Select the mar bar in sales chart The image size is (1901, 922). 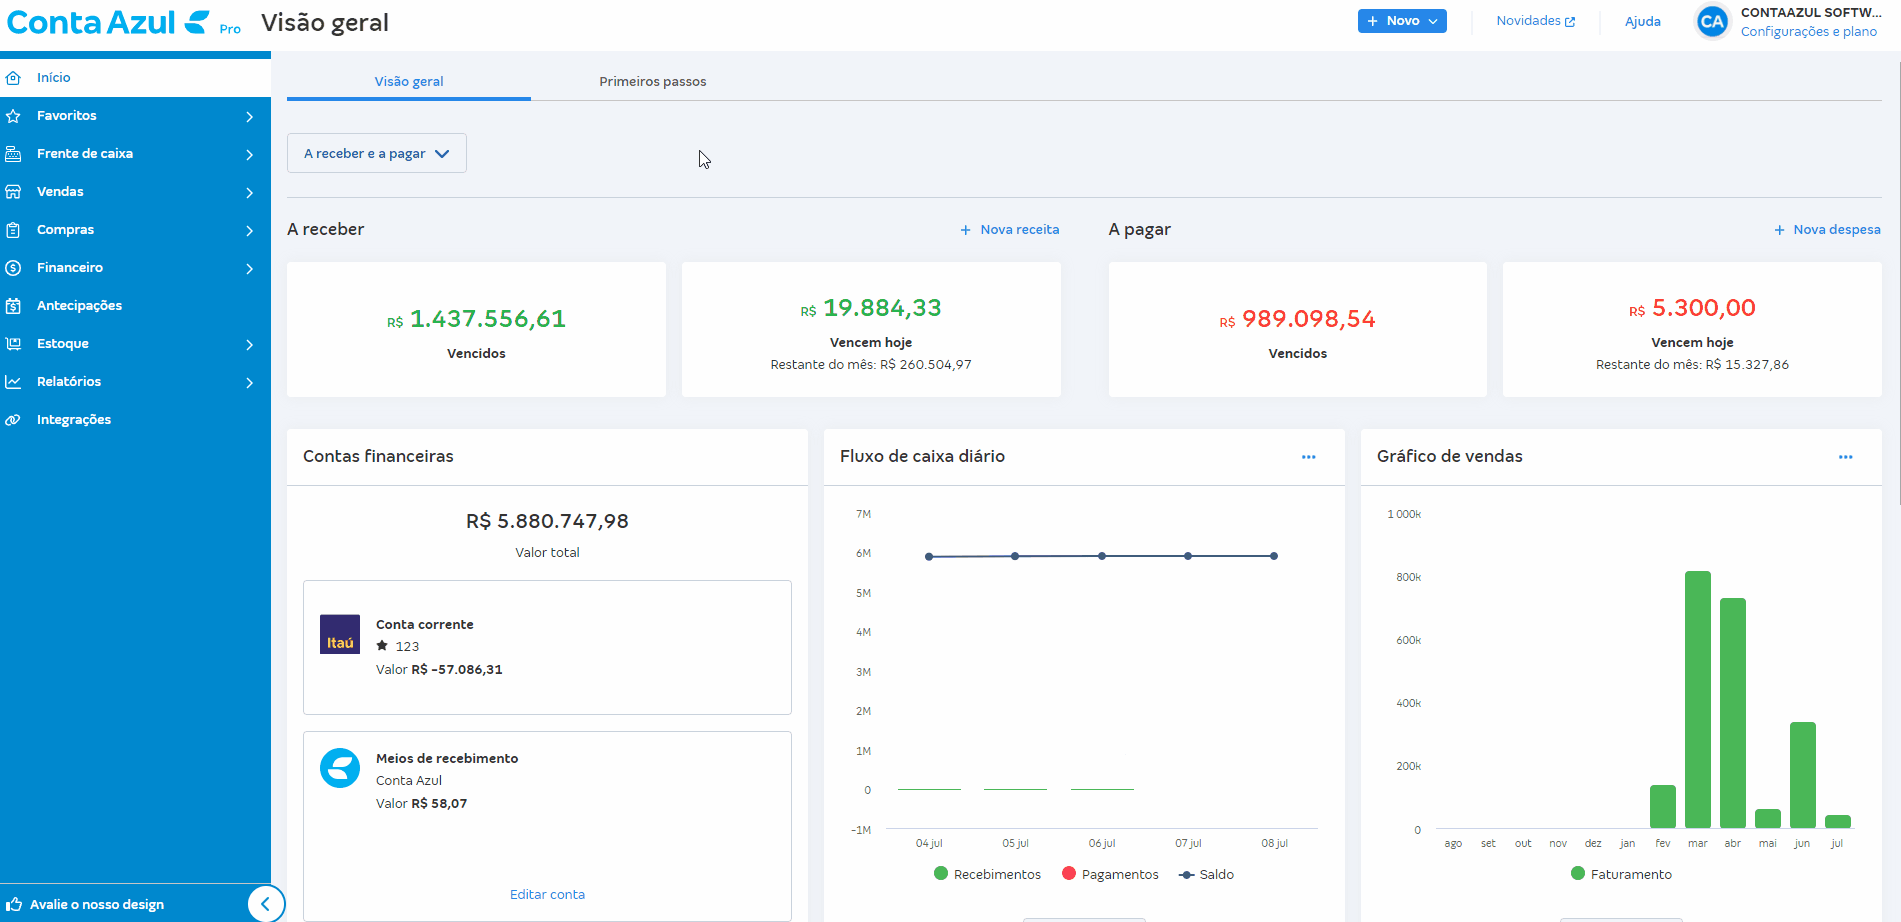(1698, 699)
